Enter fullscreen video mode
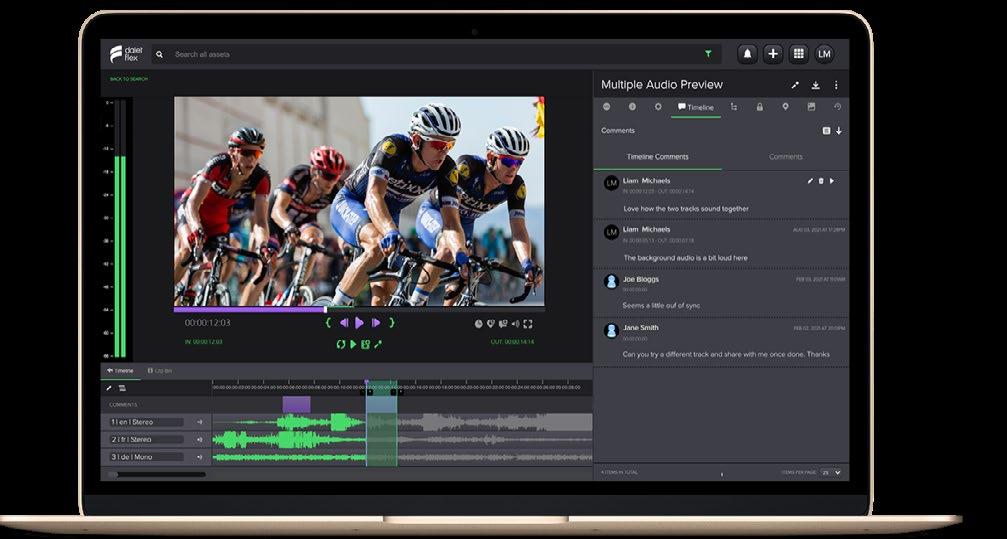The width and height of the screenshot is (1007, 539). [528, 324]
